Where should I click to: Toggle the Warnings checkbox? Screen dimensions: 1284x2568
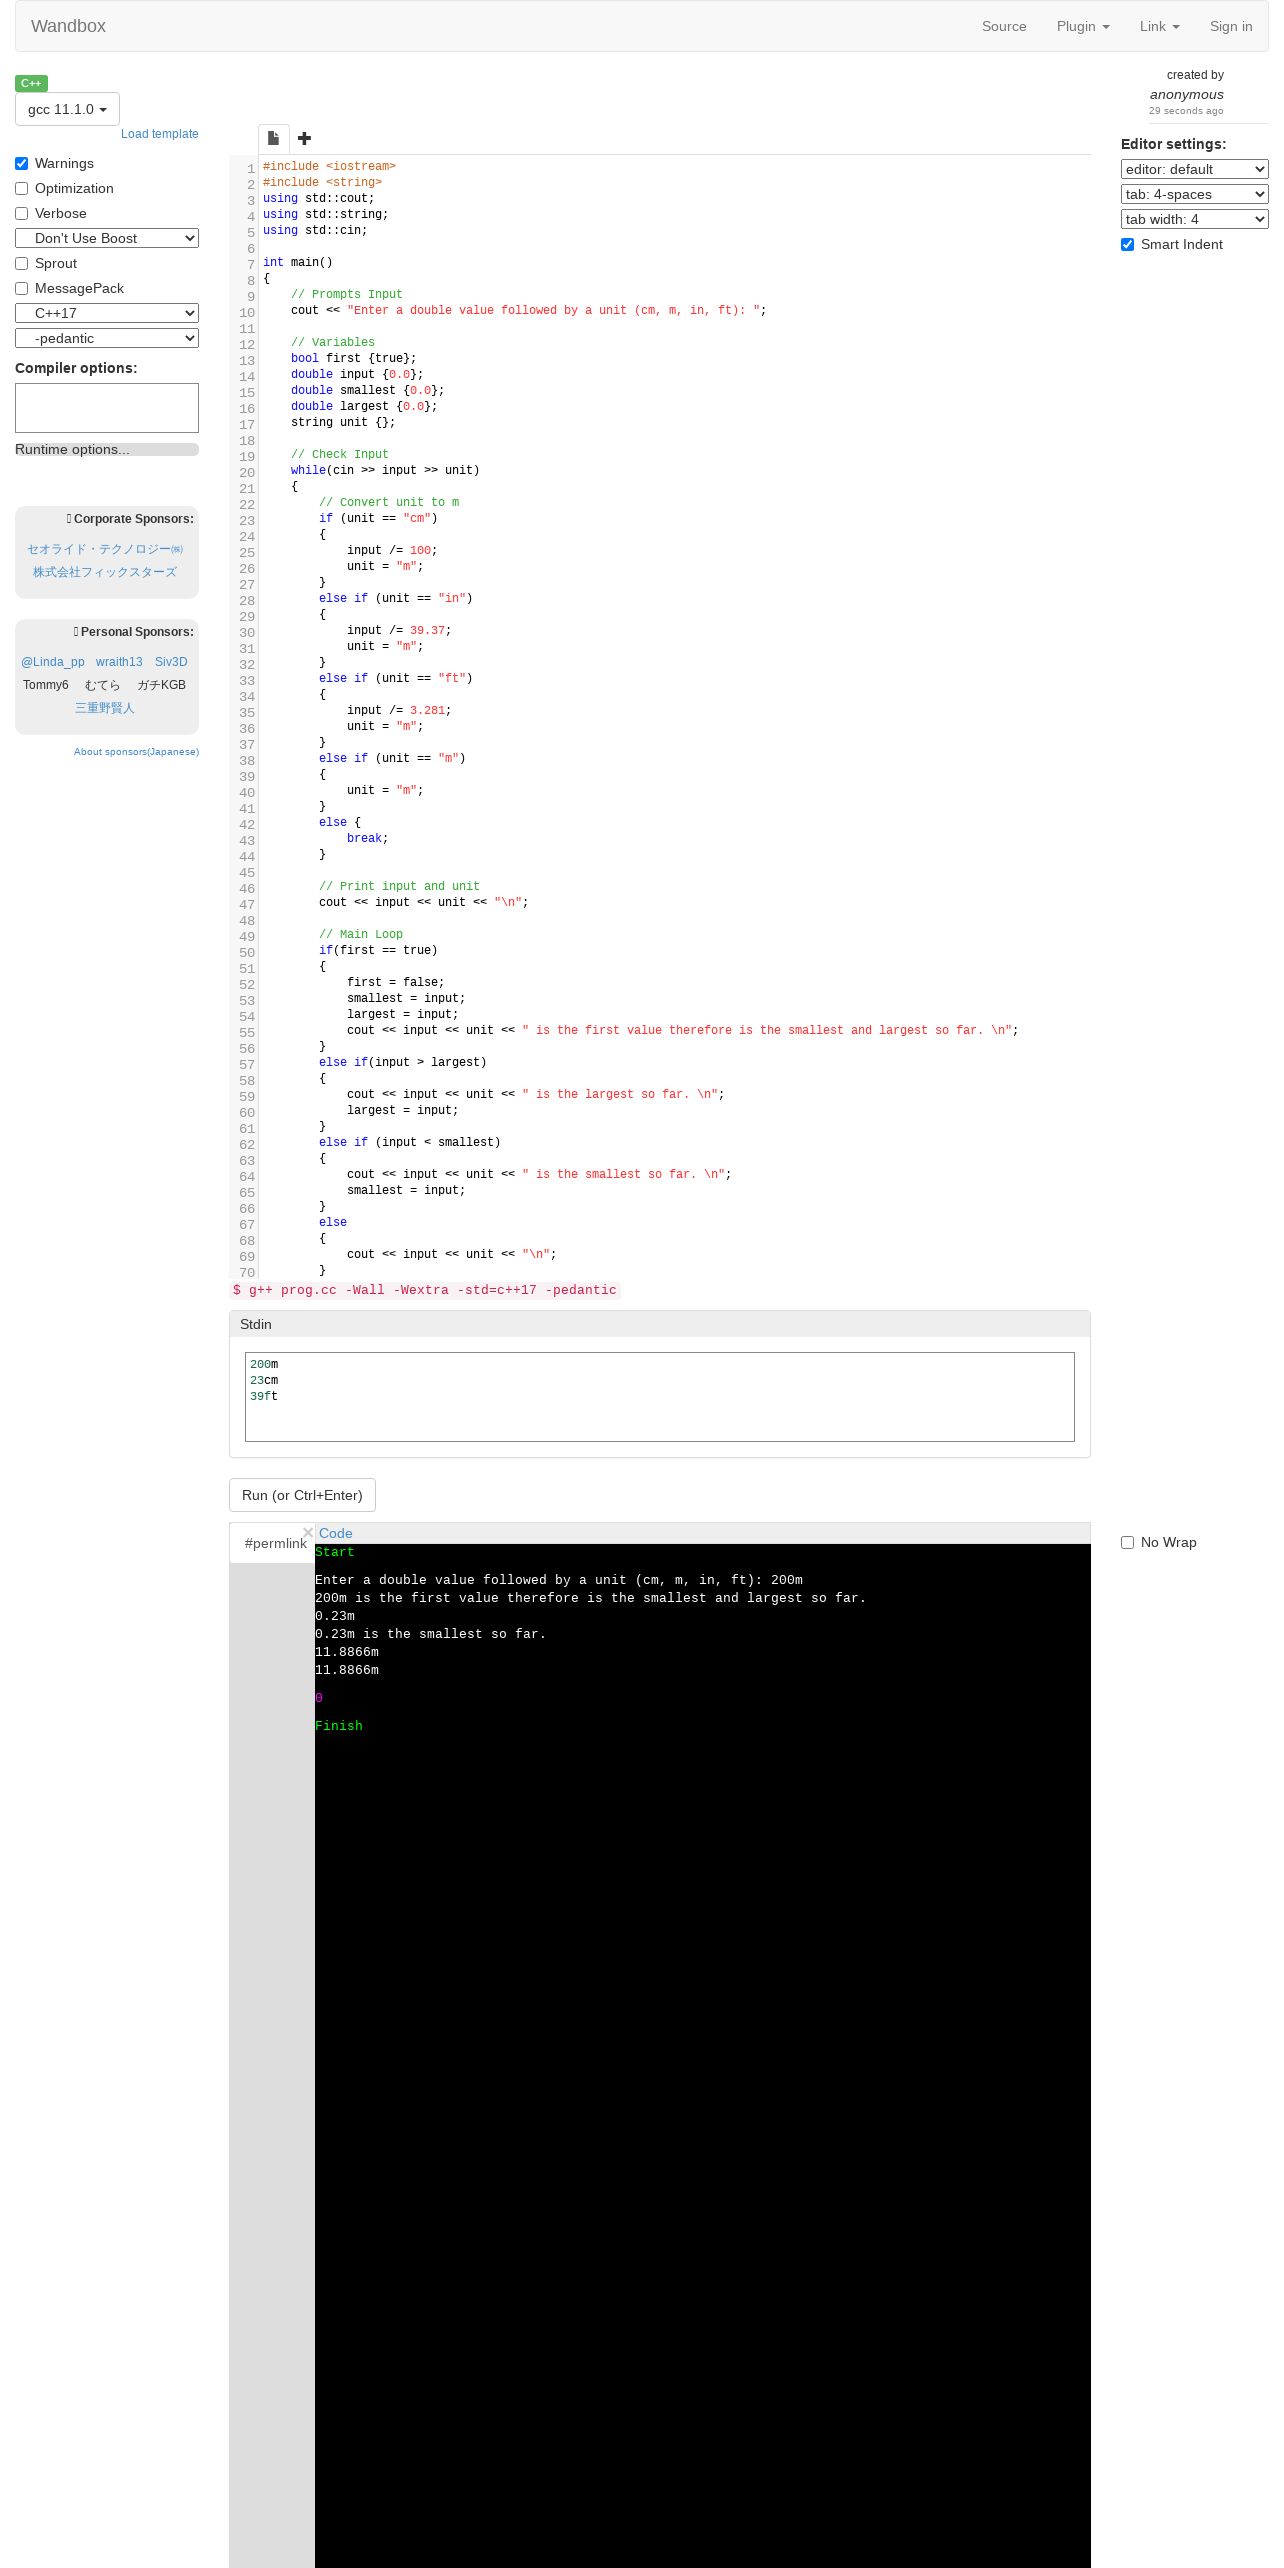point(21,163)
